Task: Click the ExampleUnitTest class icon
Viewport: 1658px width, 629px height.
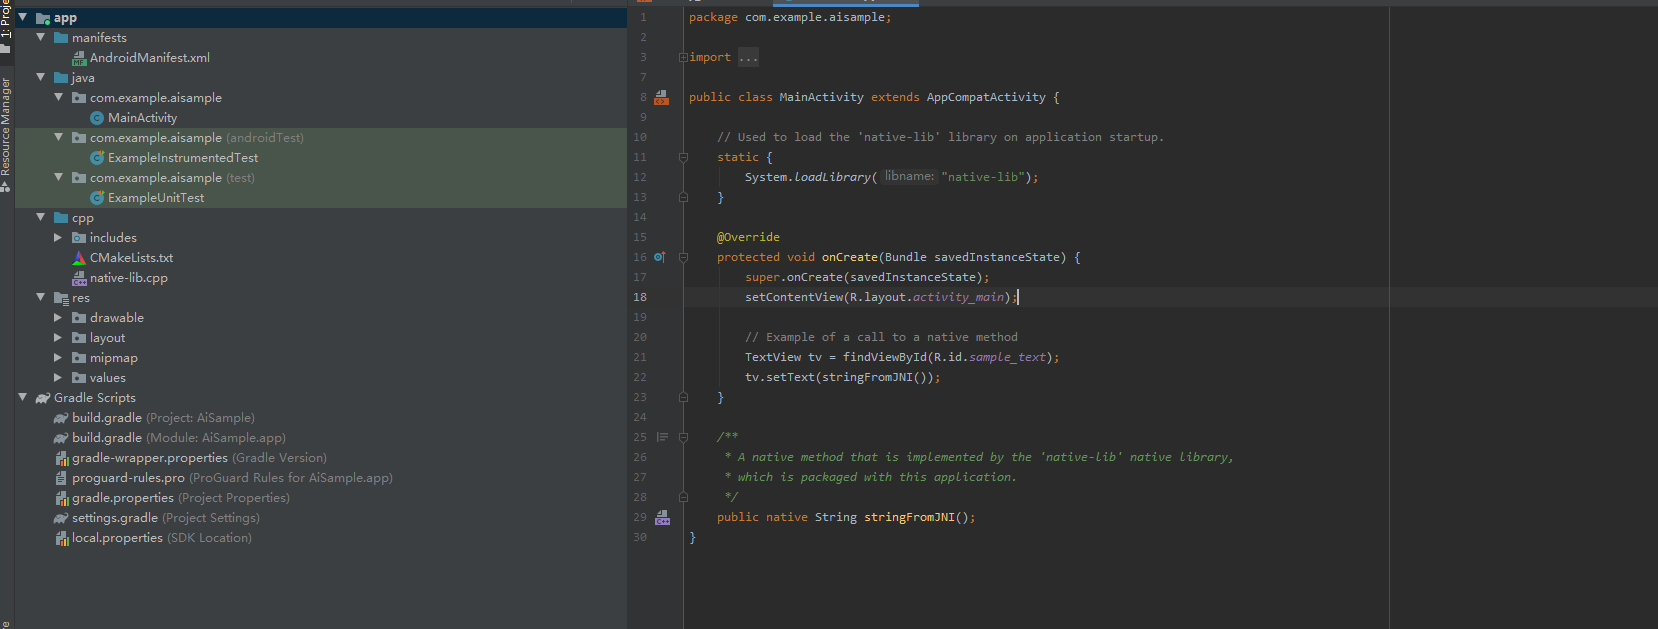Action: click(x=97, y=198)
